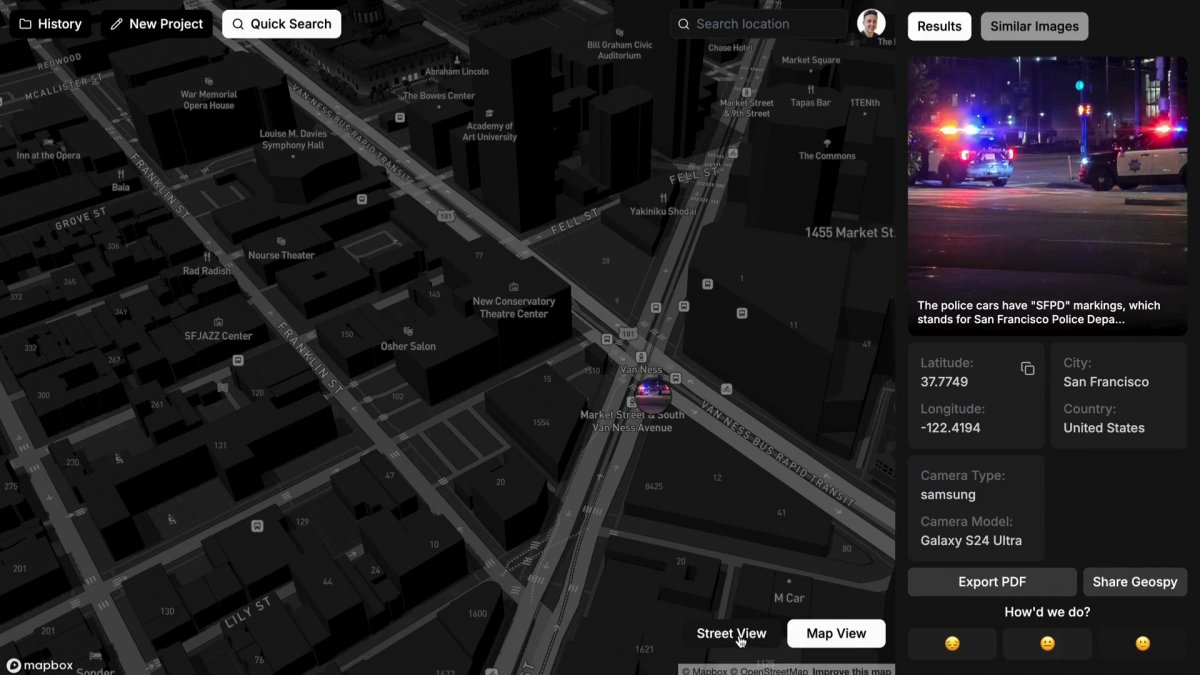Open the OpenStreetMap attribution link
Image resolution: width=1200 pixels, height=675 pixels.
(x=768, y=671)
